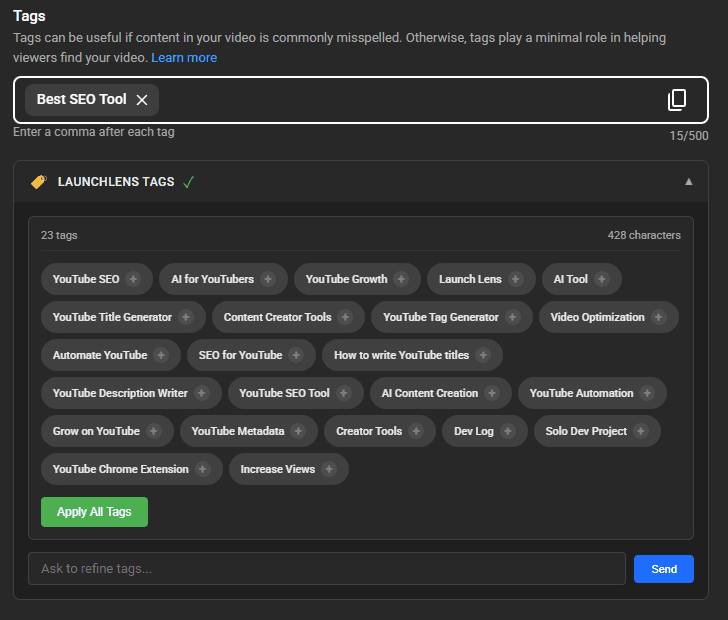Add the YouTube Title Generator tag
728x620 pixels.
point(186,317)
